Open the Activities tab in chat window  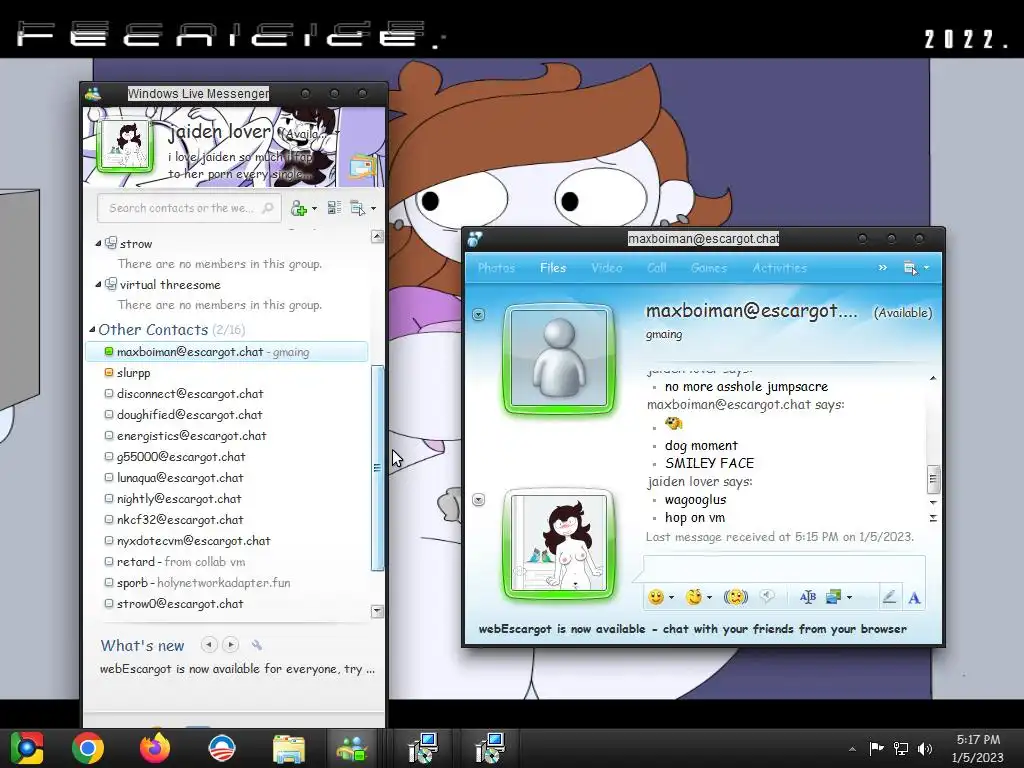[780, 268]
